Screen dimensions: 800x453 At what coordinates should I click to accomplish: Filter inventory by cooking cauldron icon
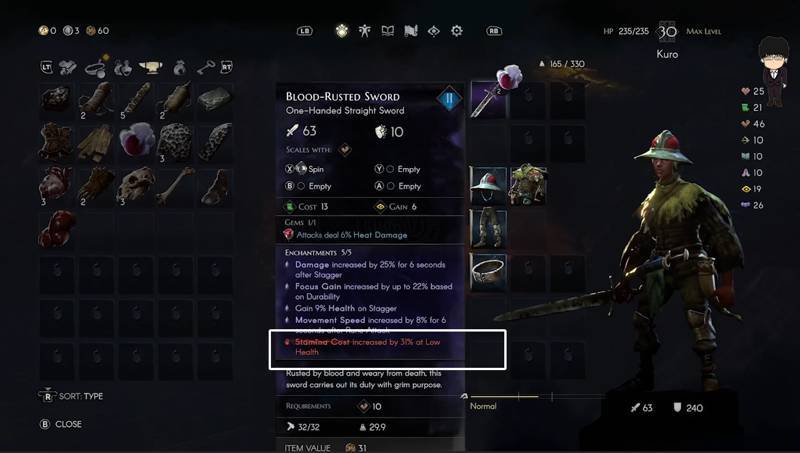point(151,67)
